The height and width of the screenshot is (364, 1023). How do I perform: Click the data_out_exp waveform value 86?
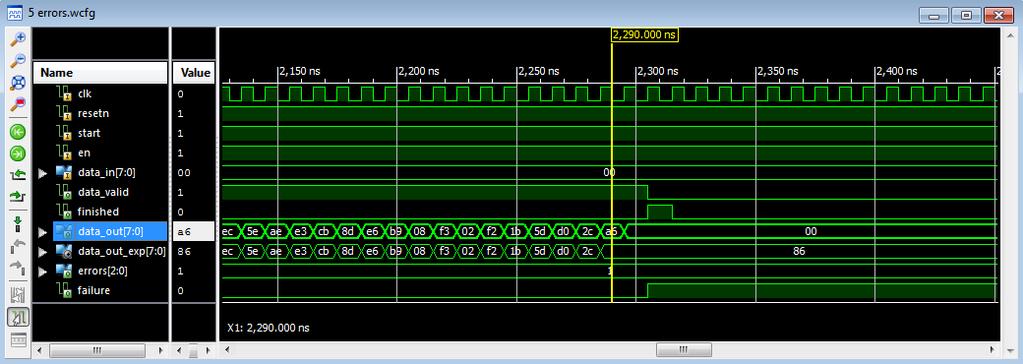point(799,251)
